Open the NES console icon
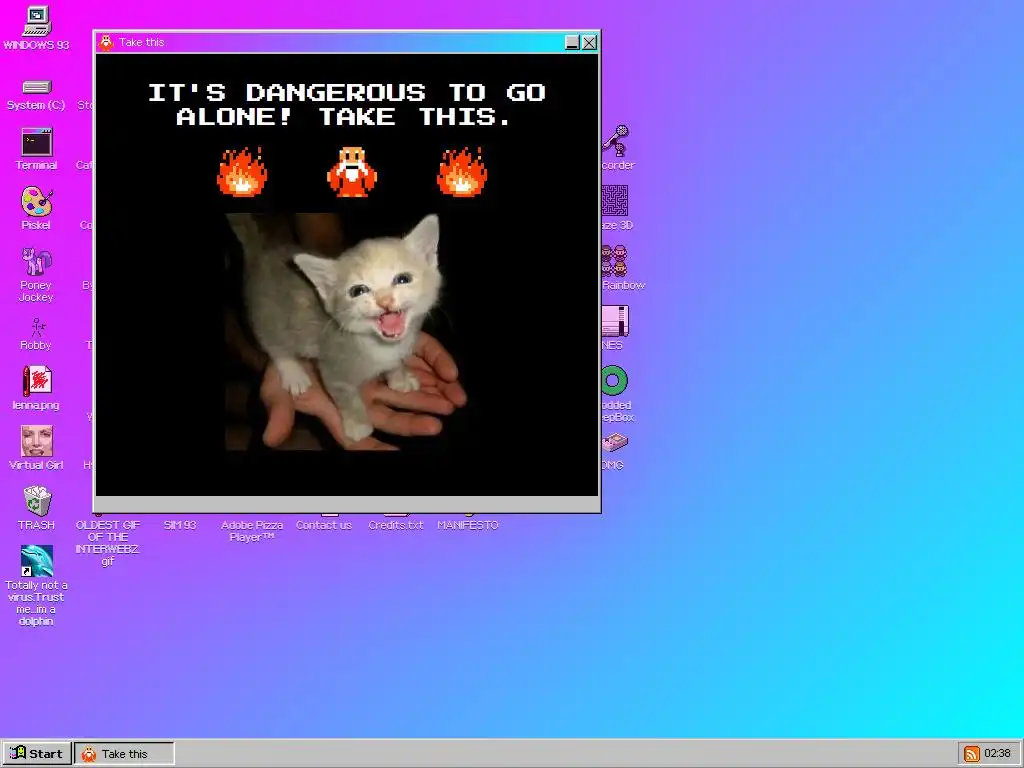 [x=615, y=321]
